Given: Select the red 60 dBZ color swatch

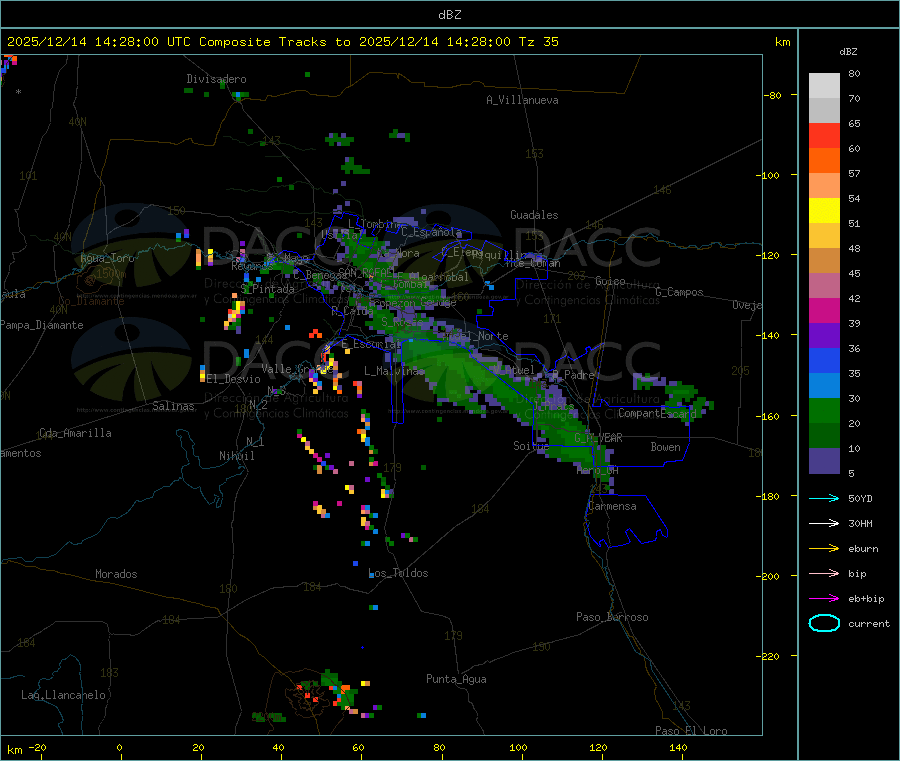Looking at the screenshot, I should [824, 135].
